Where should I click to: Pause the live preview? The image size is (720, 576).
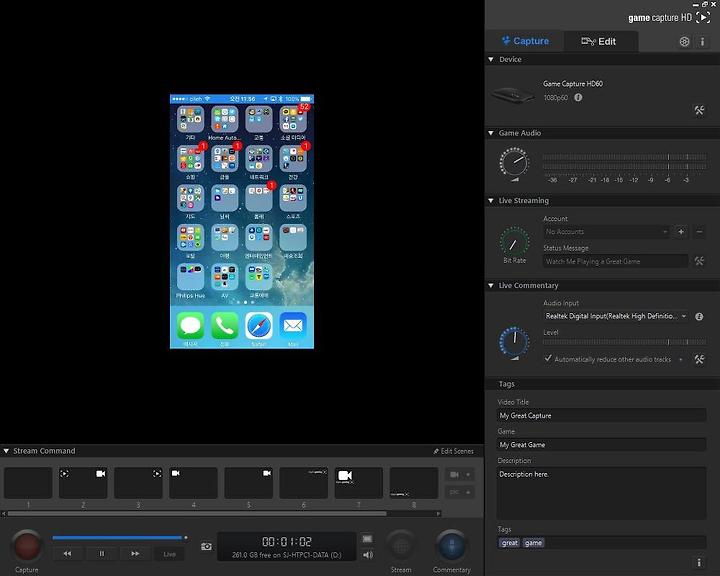101,554
